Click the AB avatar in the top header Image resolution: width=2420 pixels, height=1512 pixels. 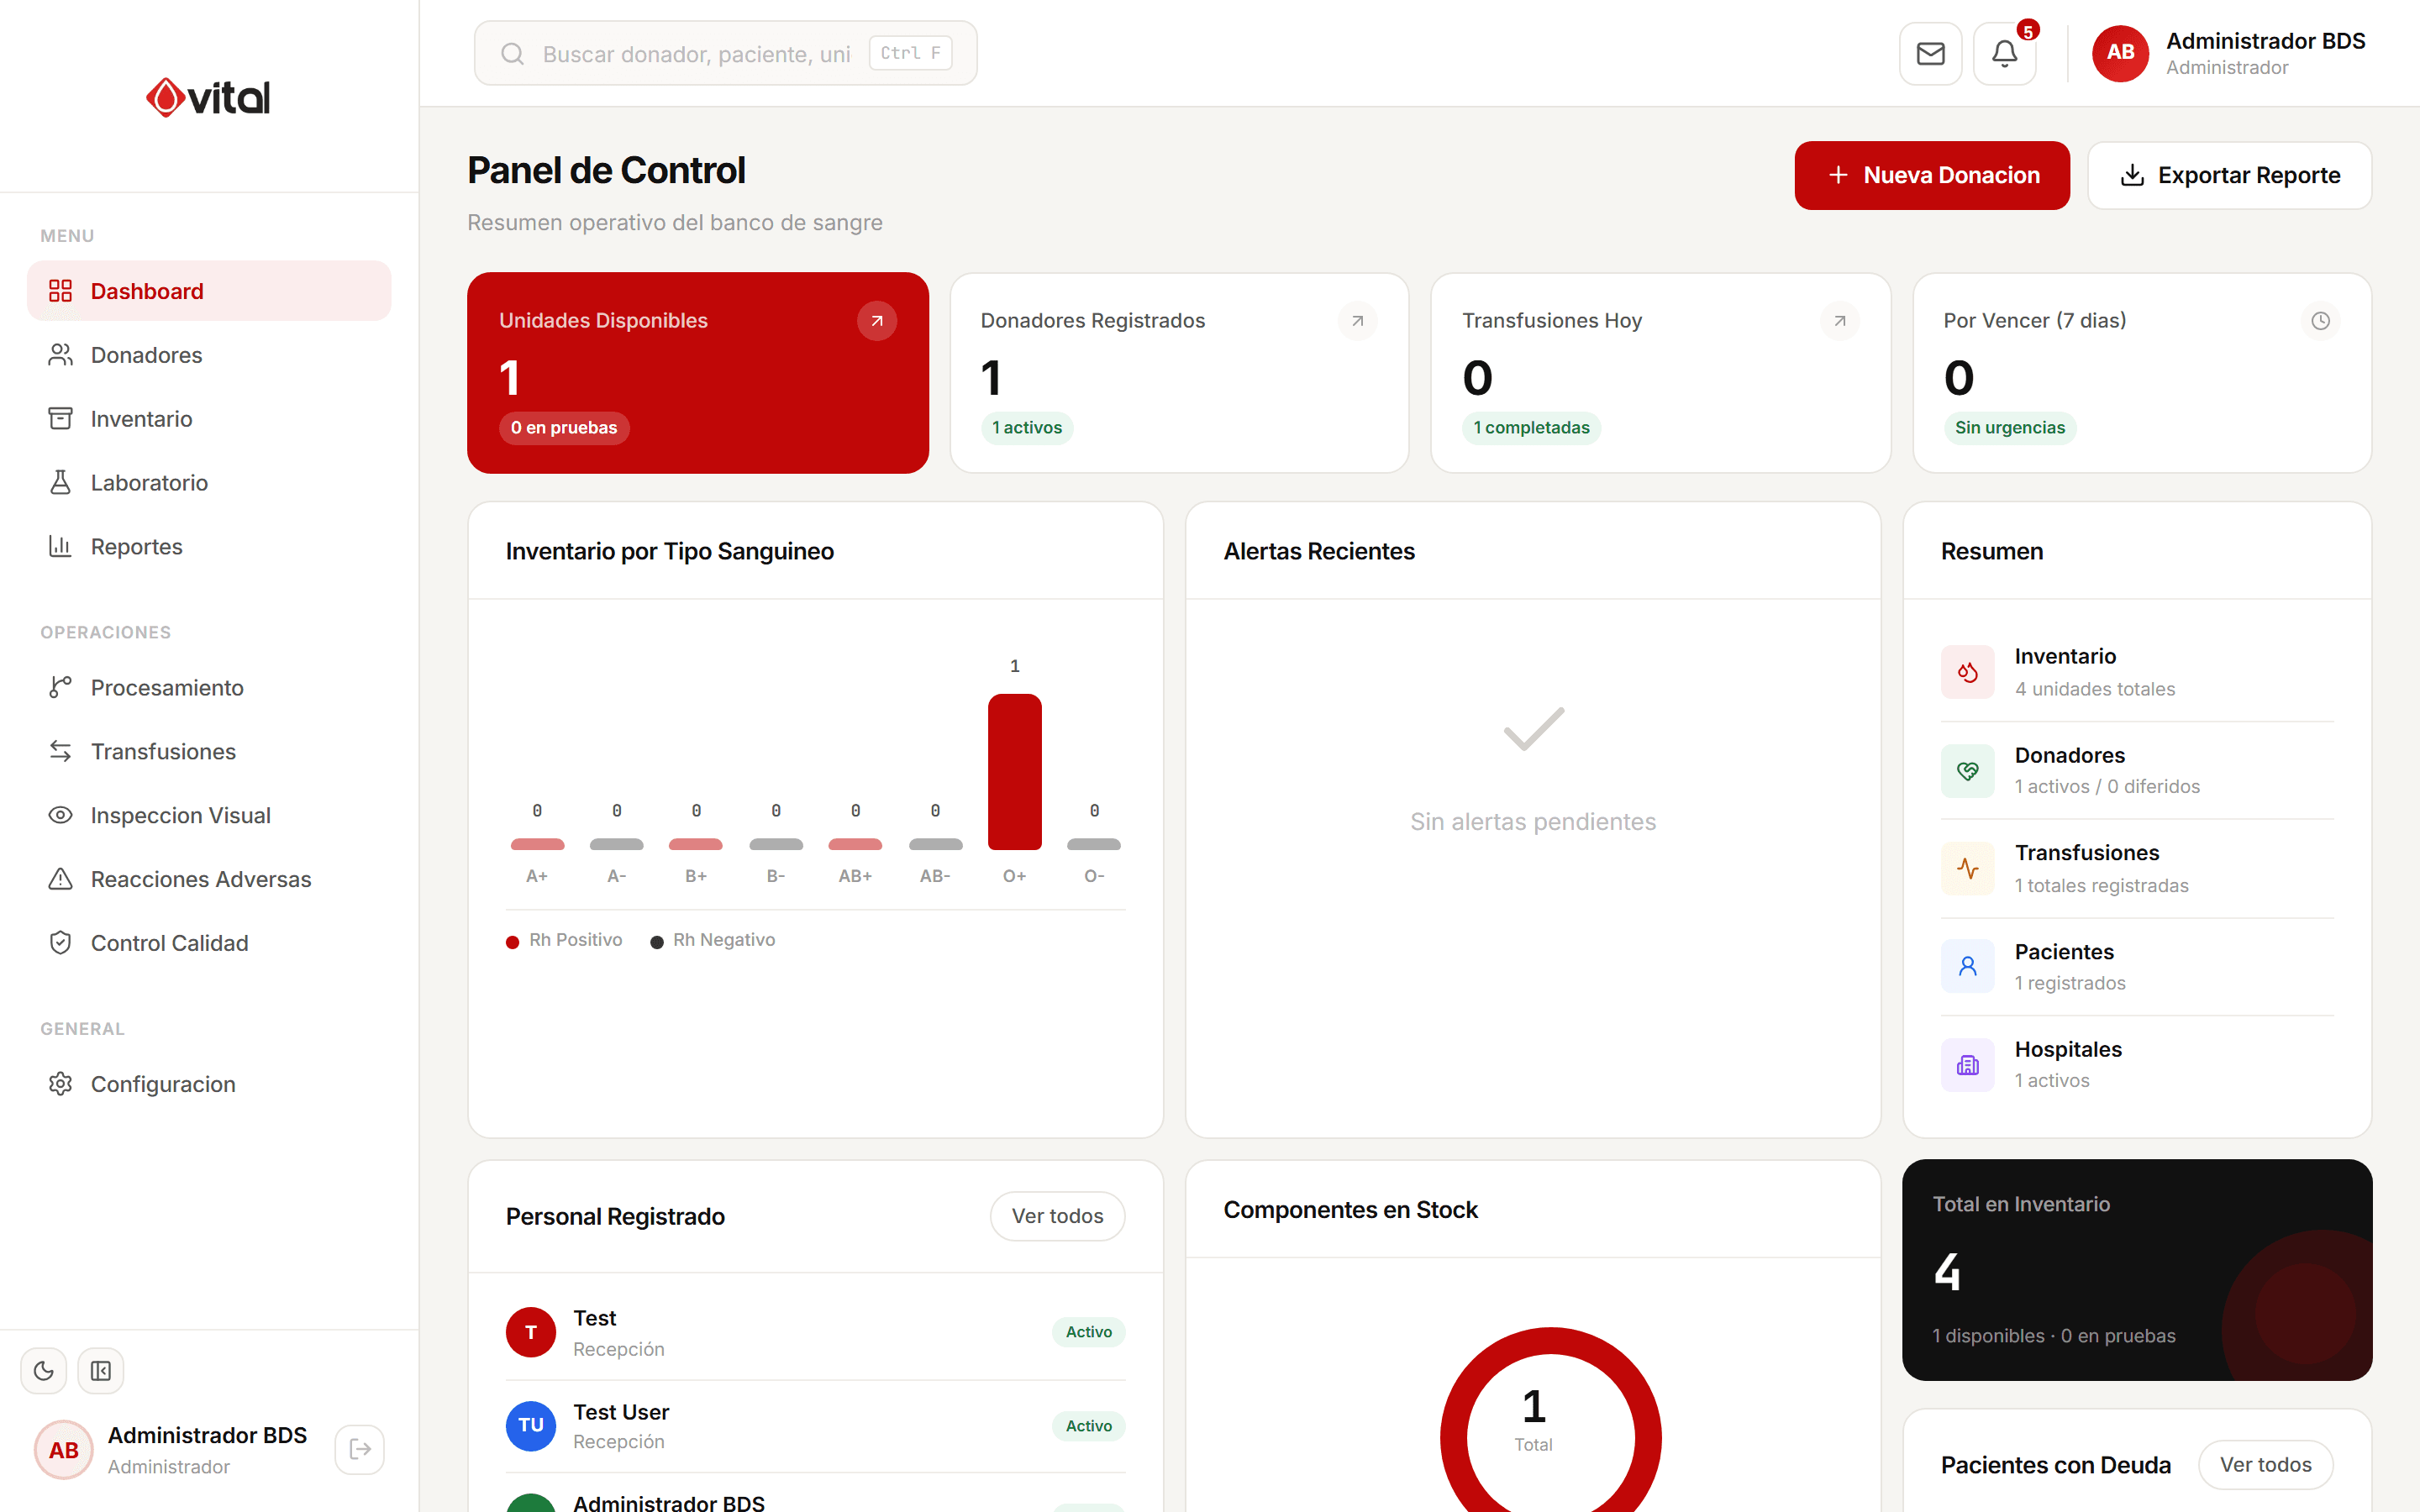click(2120, 53)
